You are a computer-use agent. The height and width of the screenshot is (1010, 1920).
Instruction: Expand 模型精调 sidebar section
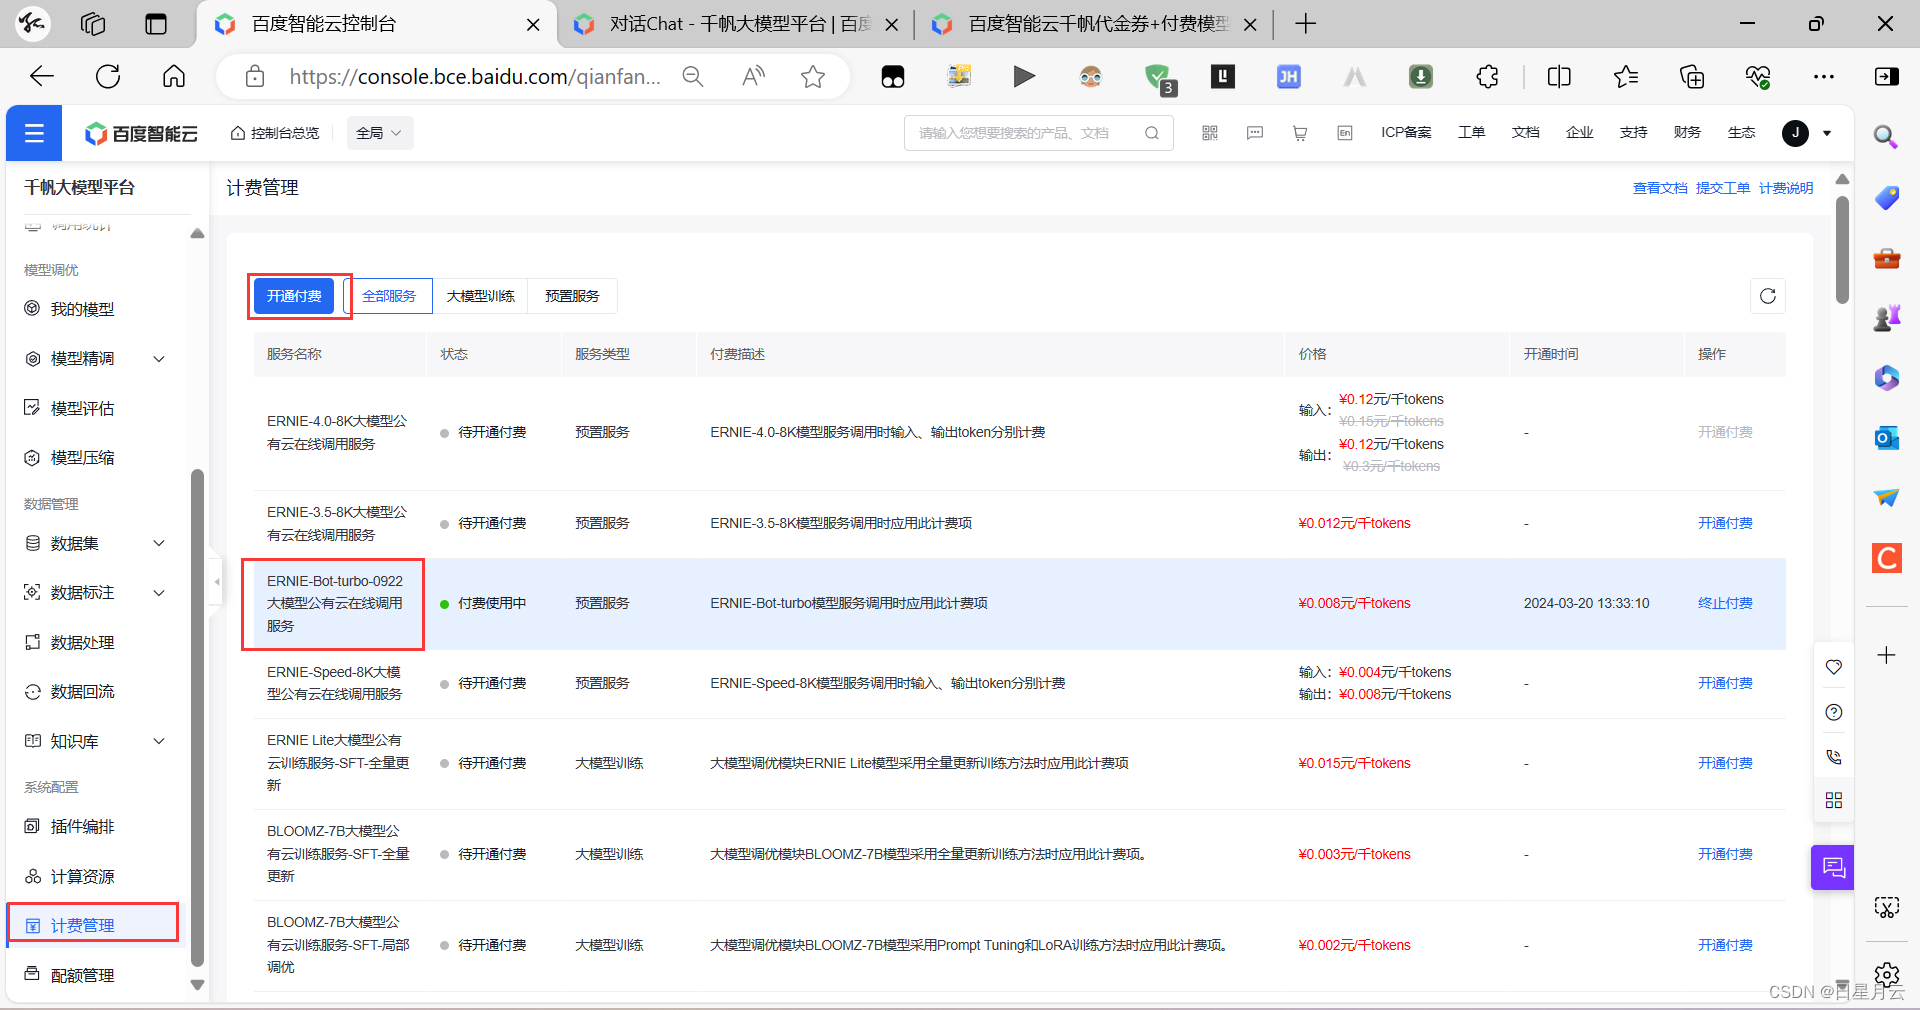(95, 358)
